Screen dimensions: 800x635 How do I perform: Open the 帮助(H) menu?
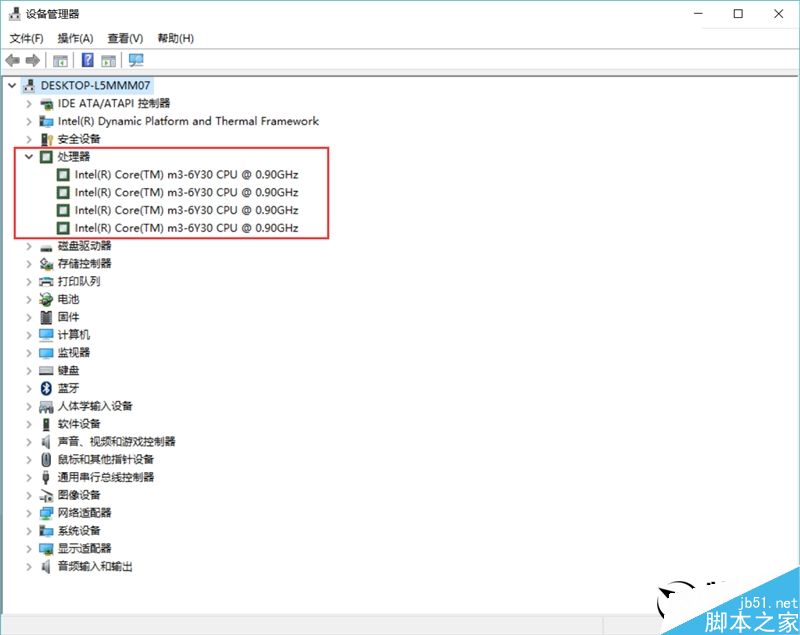coord(176,38)
